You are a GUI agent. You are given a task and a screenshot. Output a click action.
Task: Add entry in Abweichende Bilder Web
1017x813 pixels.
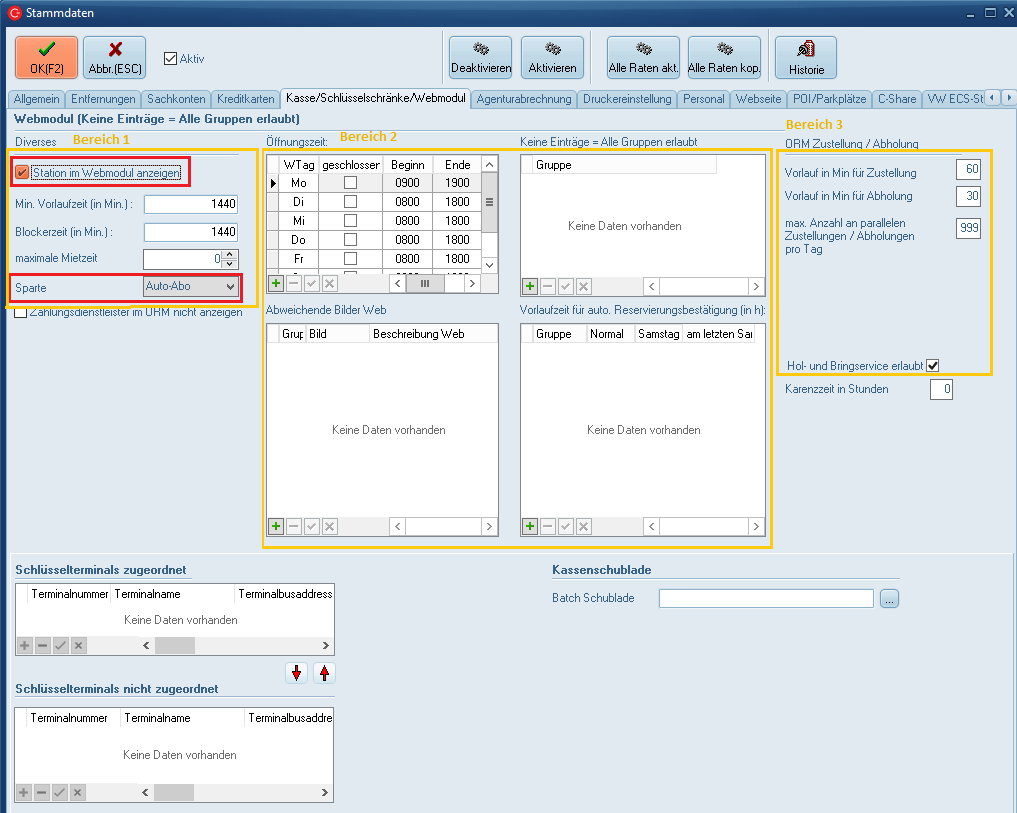[276, 526]
